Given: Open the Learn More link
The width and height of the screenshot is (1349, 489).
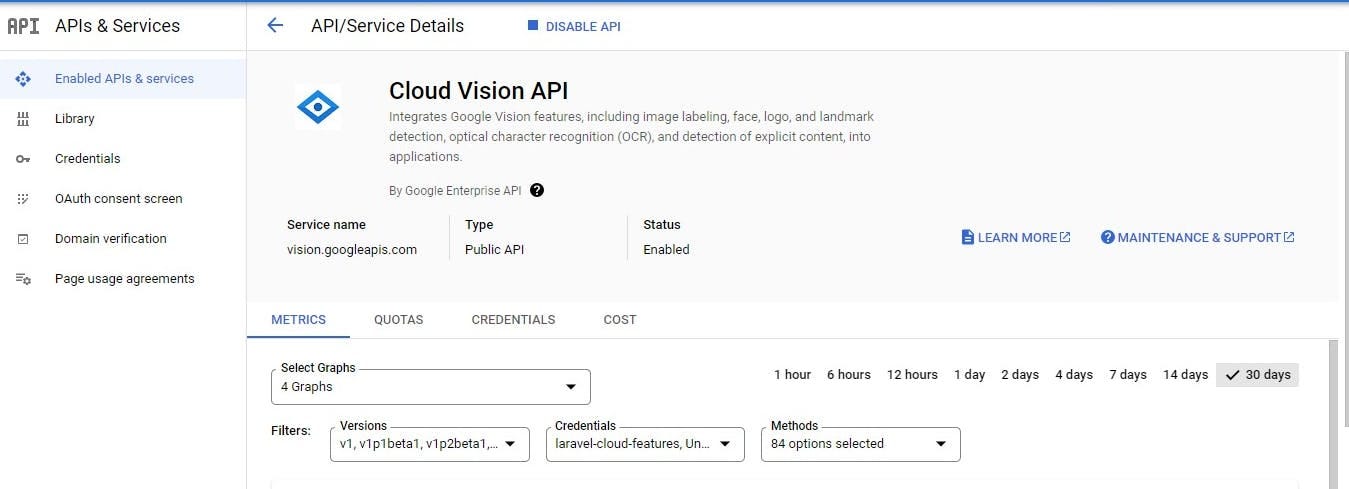Looking at the screenshot, I should pyautogui.click(x=1016, y=238).
